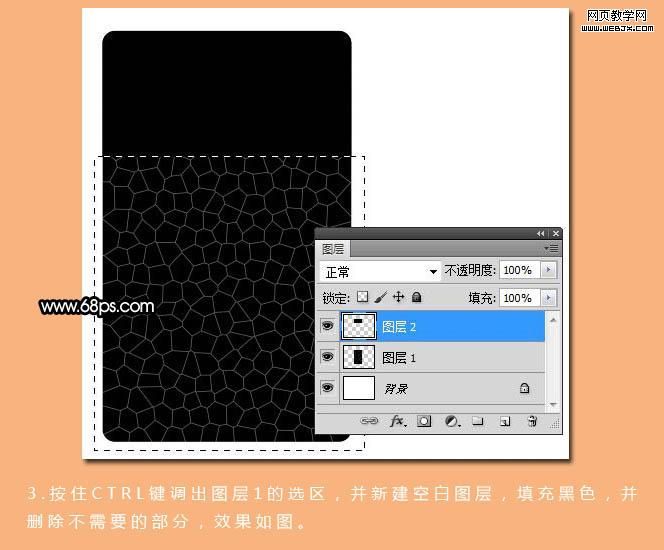Add a layer mask

(424, 421)
